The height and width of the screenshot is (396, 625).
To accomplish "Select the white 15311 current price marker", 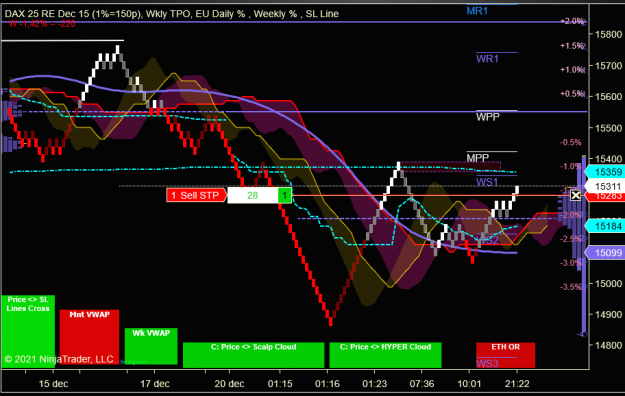I will 605,186.
